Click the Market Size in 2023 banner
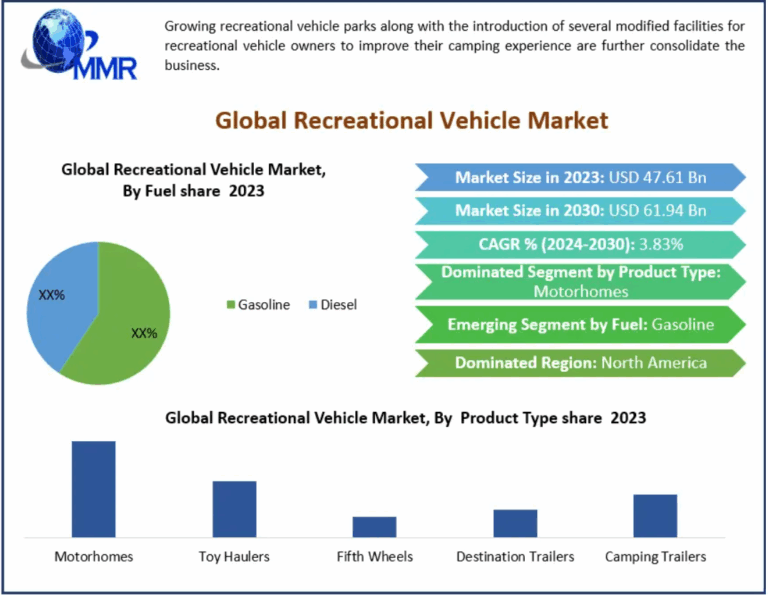This screenshot has width=768, height=595. click(x=580, y=177)
